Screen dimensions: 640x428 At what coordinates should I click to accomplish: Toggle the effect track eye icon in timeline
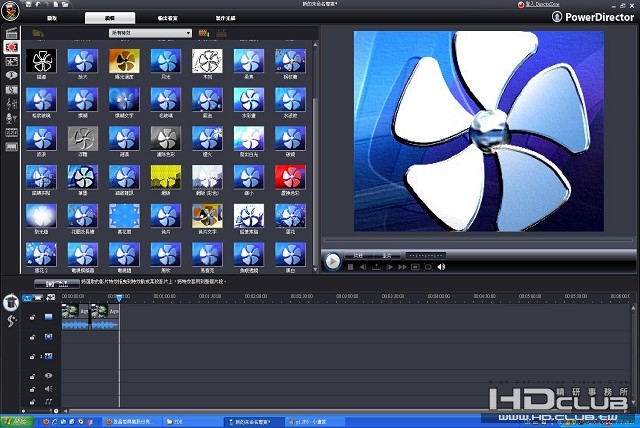(47, 374)
